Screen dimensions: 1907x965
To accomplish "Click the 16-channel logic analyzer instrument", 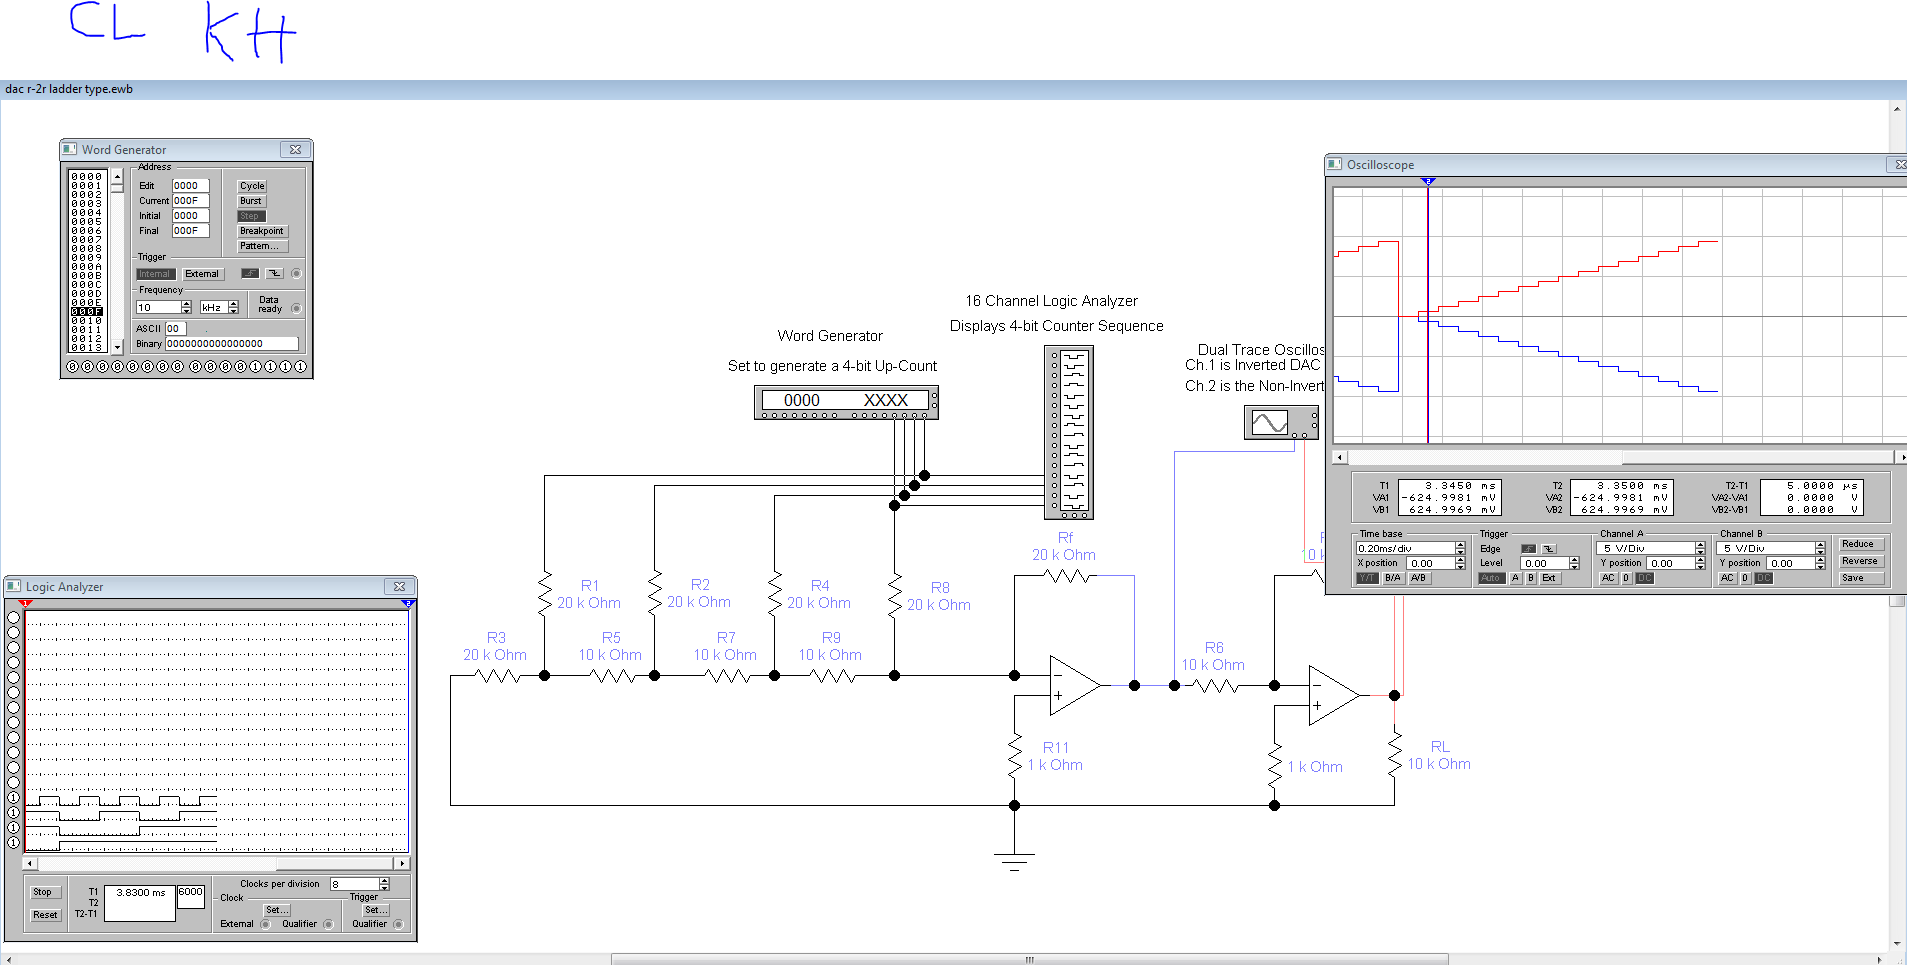I will (1068, 432).
